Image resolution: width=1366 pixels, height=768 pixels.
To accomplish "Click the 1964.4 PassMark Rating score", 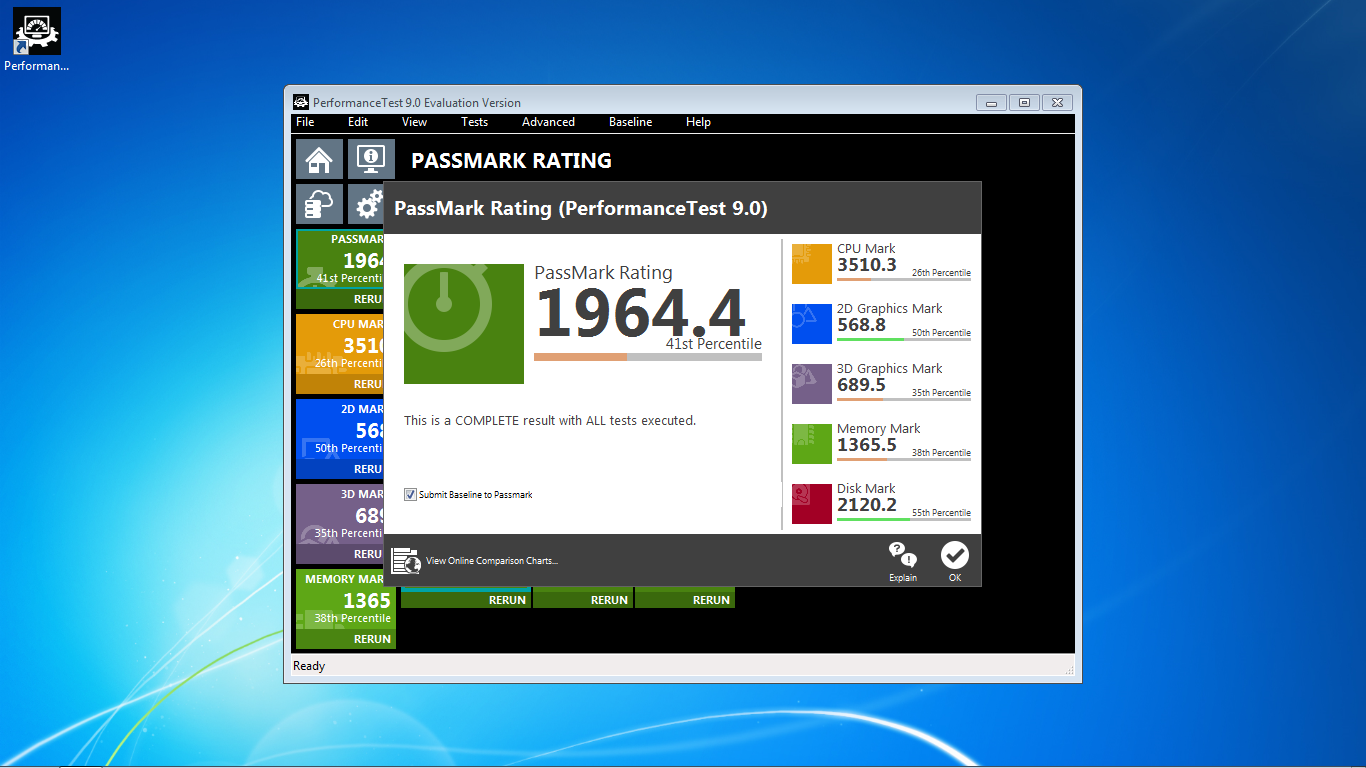I will coord(640,314).
